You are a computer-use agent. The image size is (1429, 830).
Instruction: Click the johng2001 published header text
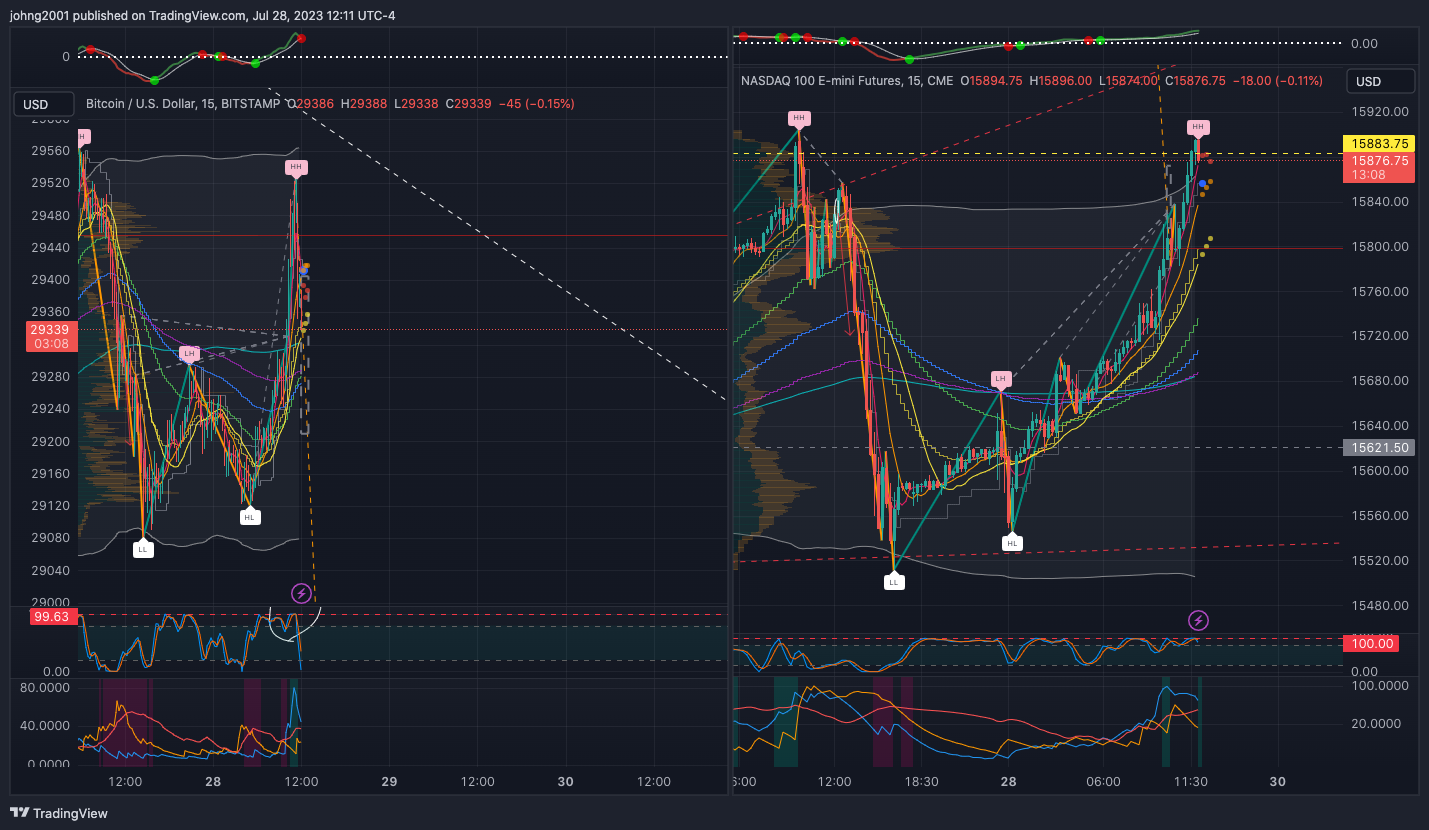pos(202,15)
